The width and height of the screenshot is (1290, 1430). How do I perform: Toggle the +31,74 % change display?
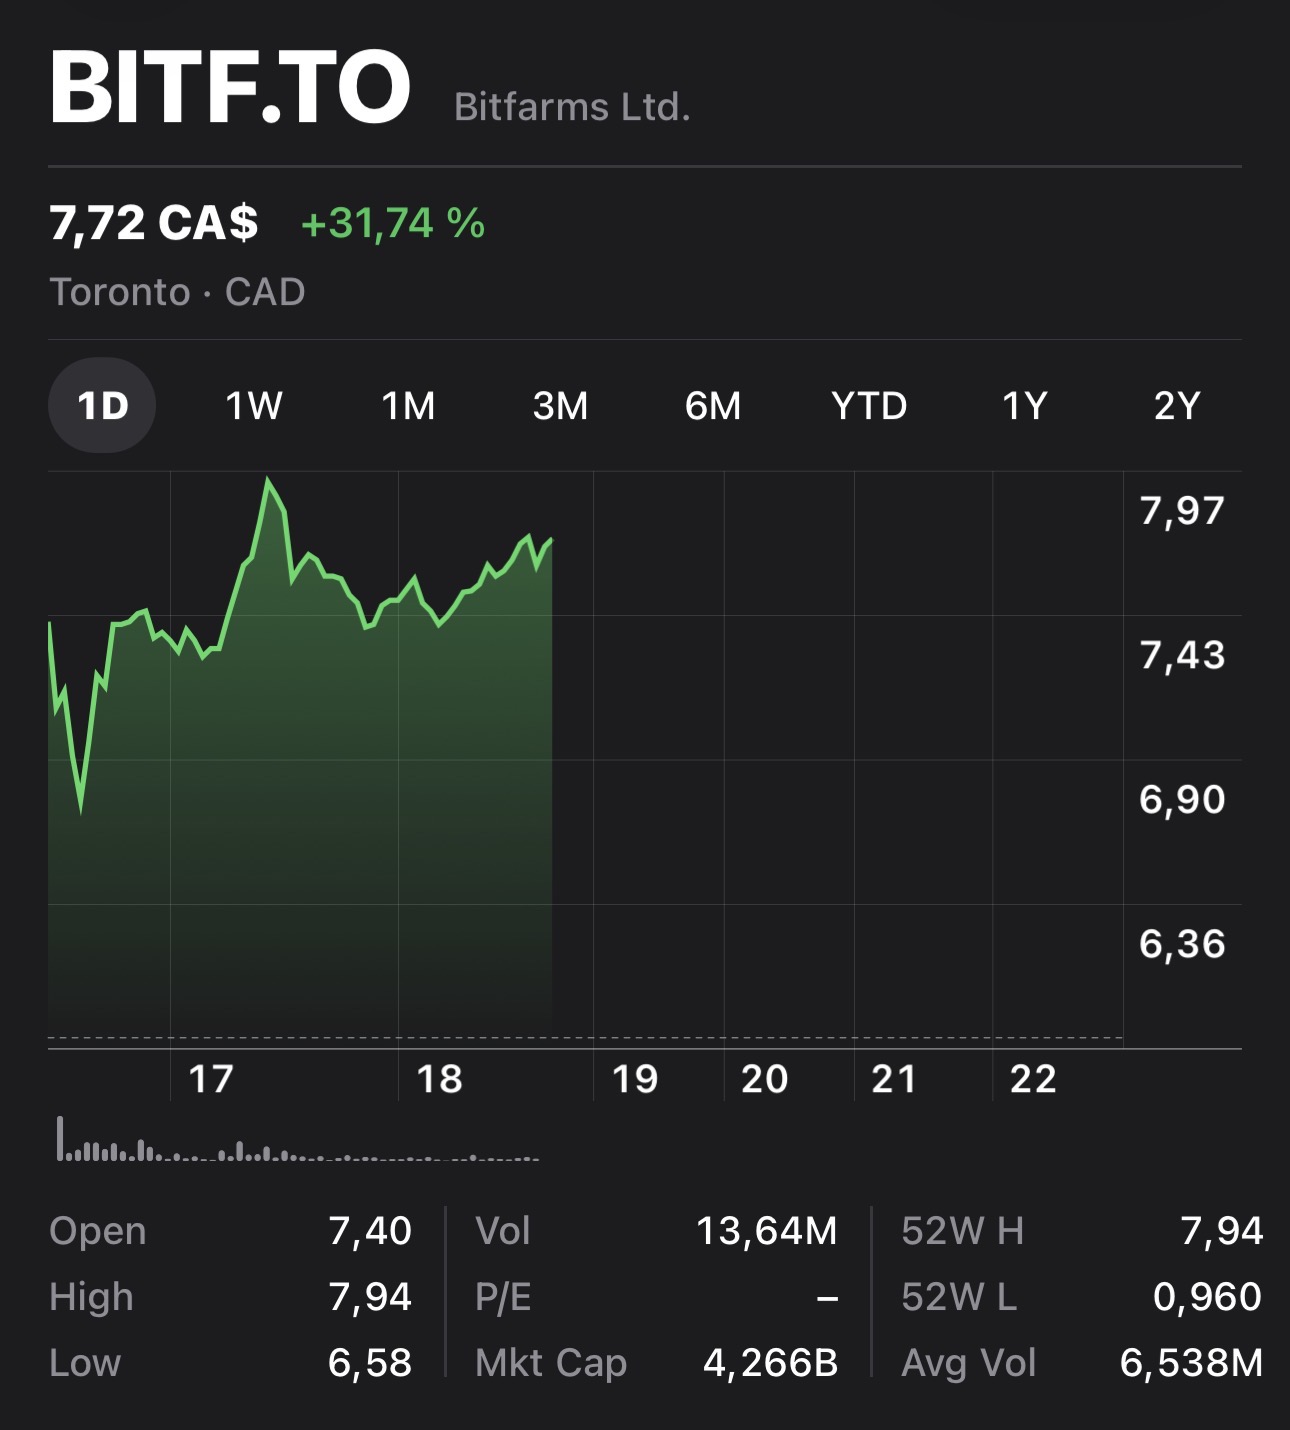(393, 223)
